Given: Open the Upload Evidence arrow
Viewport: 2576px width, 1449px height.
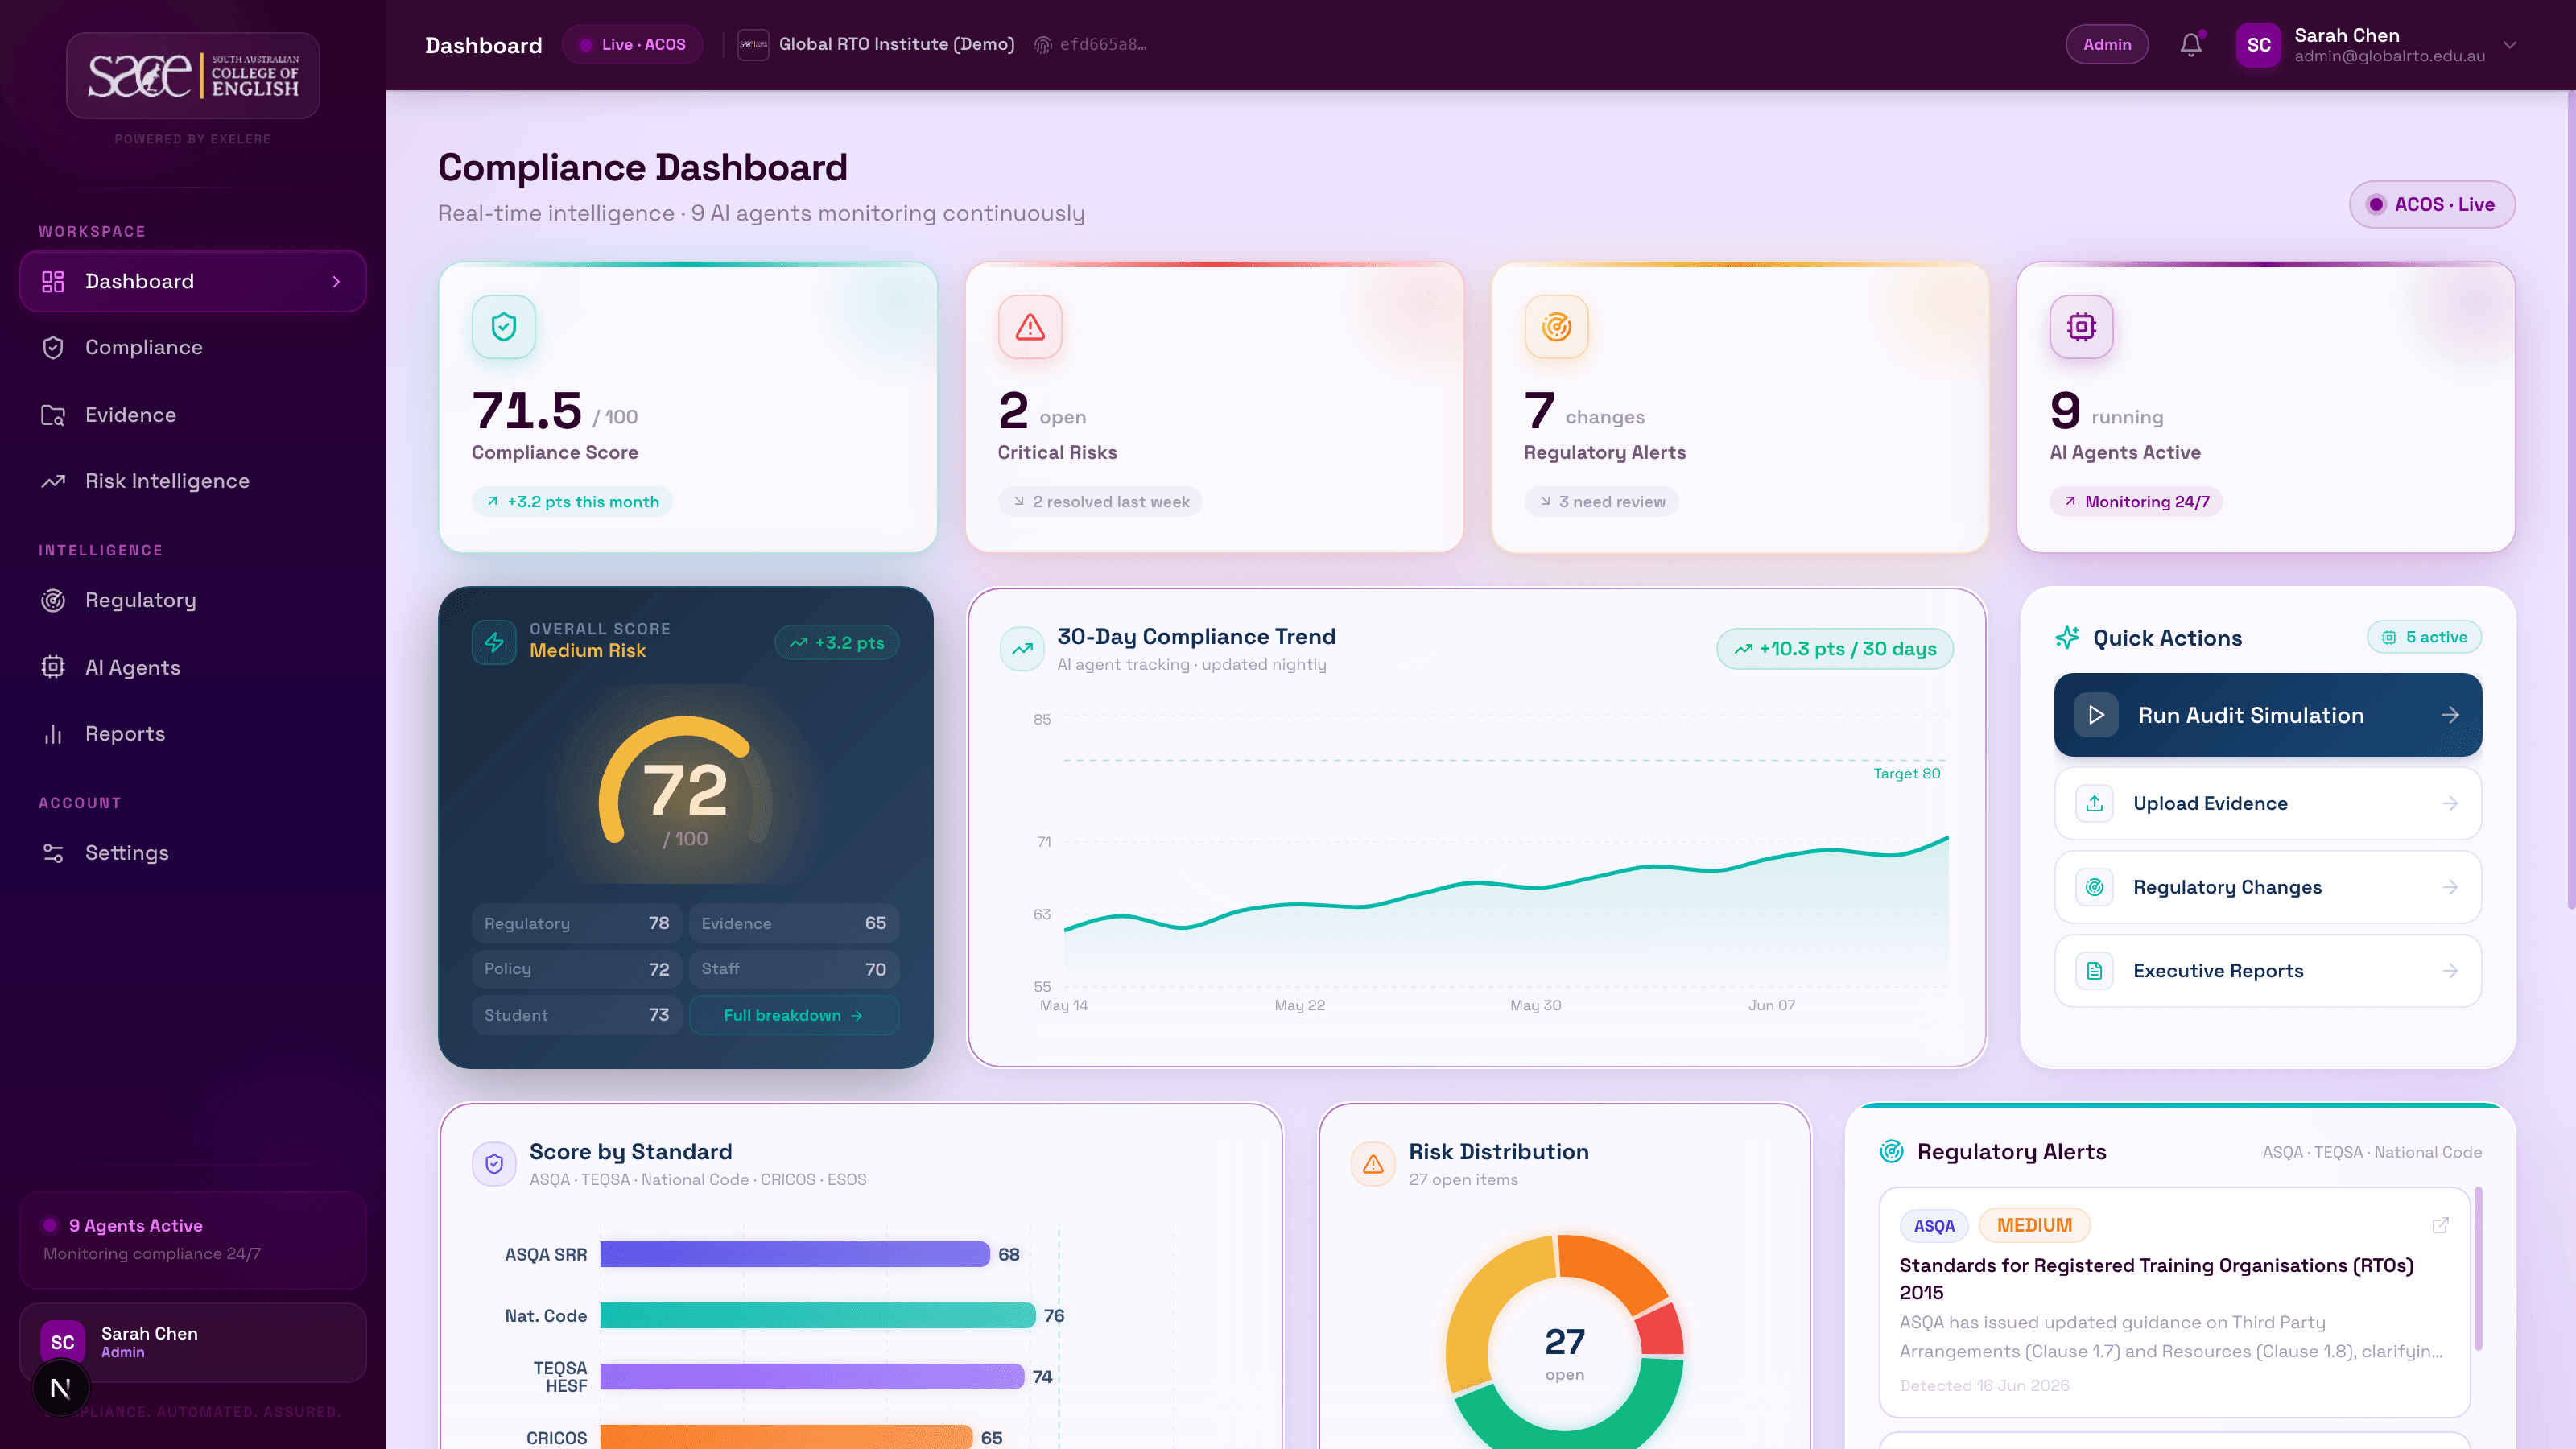Looking at the screenshot, I should pos(2449,803).
